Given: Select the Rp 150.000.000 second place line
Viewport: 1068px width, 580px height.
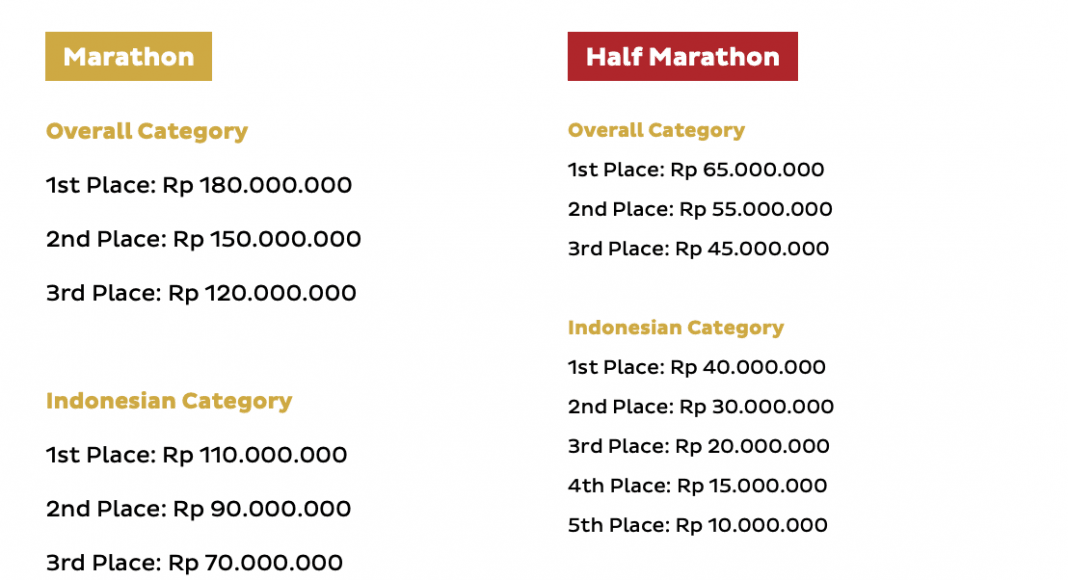Looking at the screenshot, I should click(203, 239).
